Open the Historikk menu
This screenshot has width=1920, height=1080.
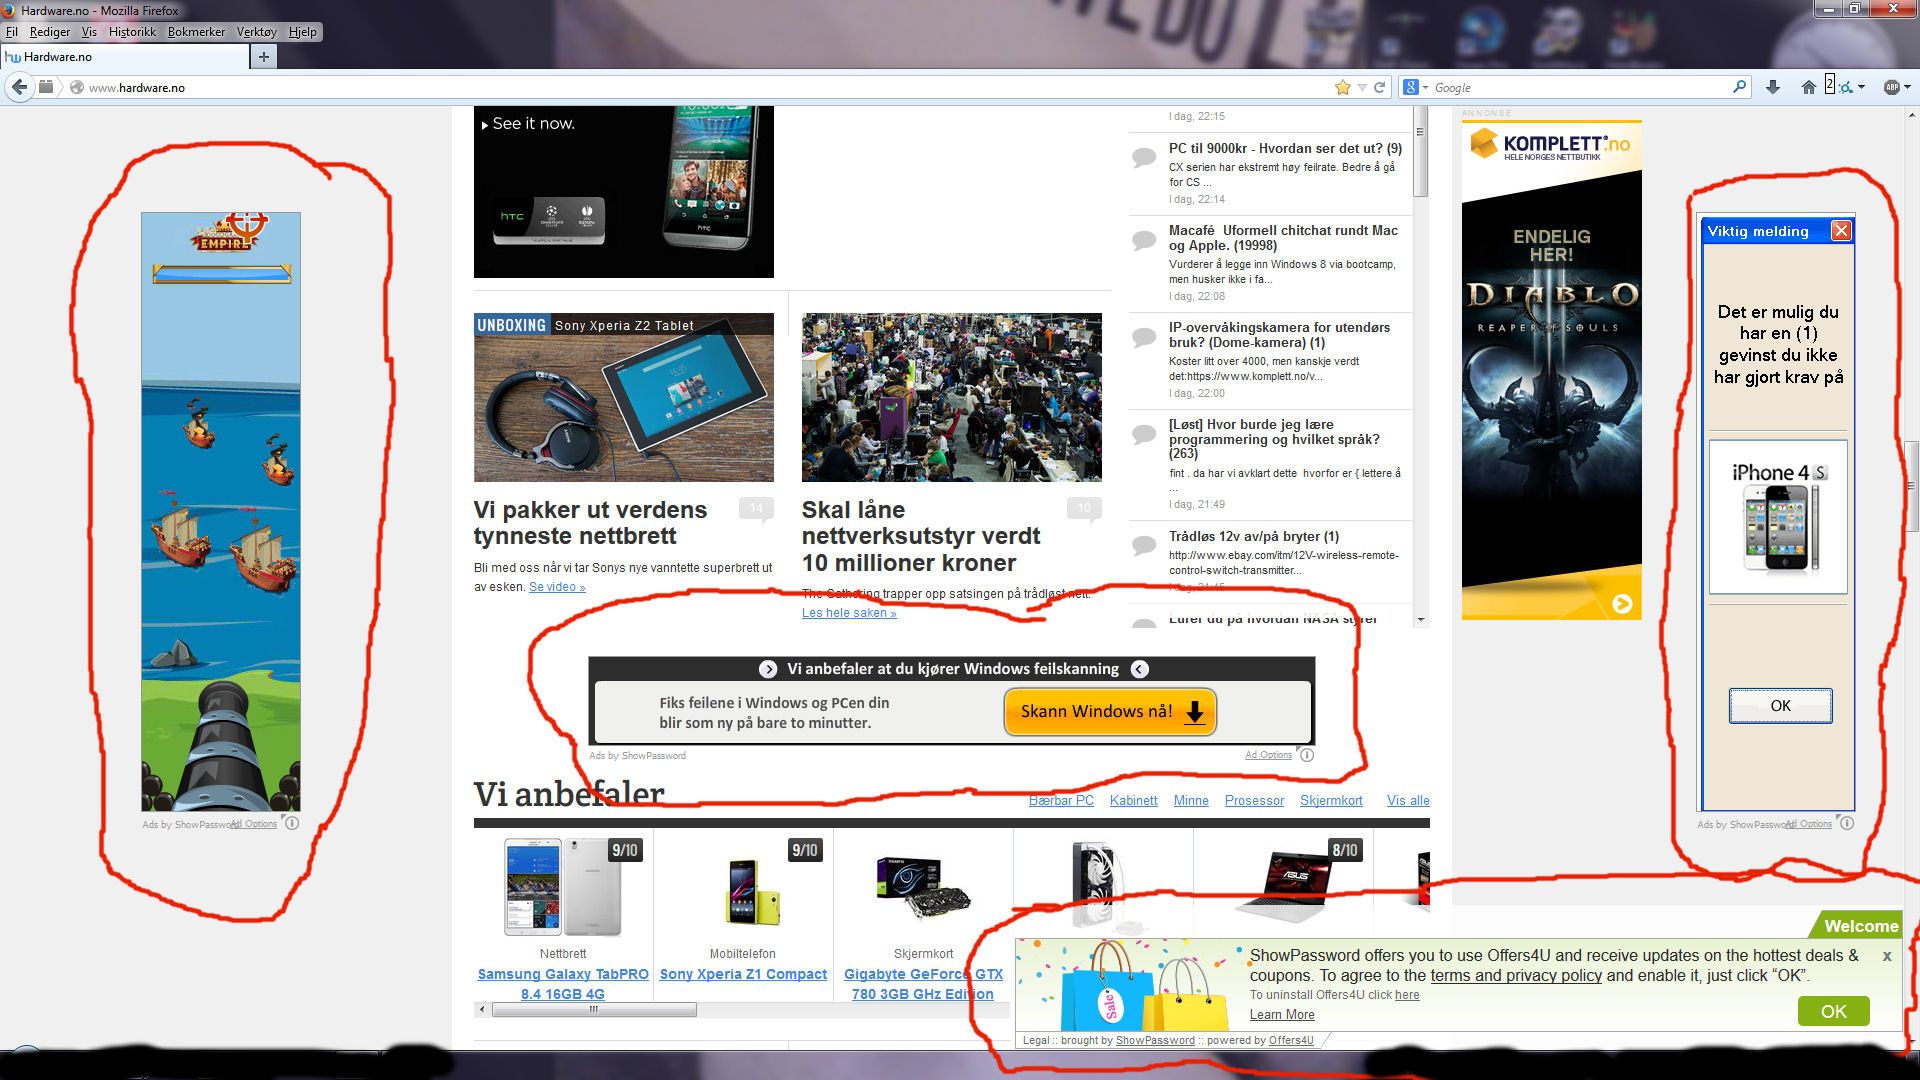coord(132,32)
